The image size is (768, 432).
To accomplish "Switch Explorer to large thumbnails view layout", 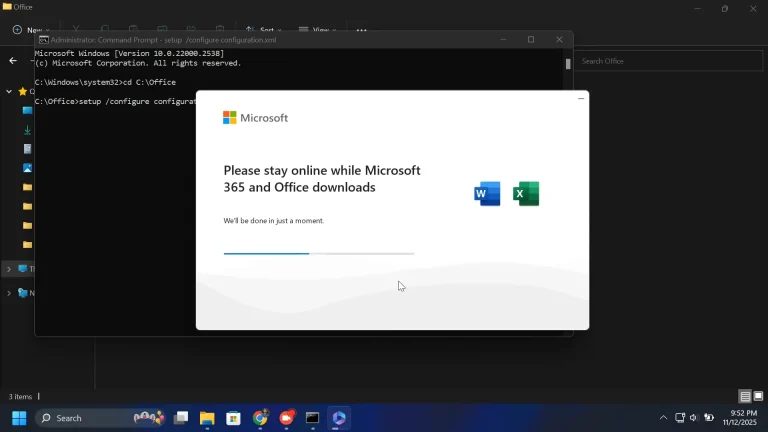I will coord(758,396).
